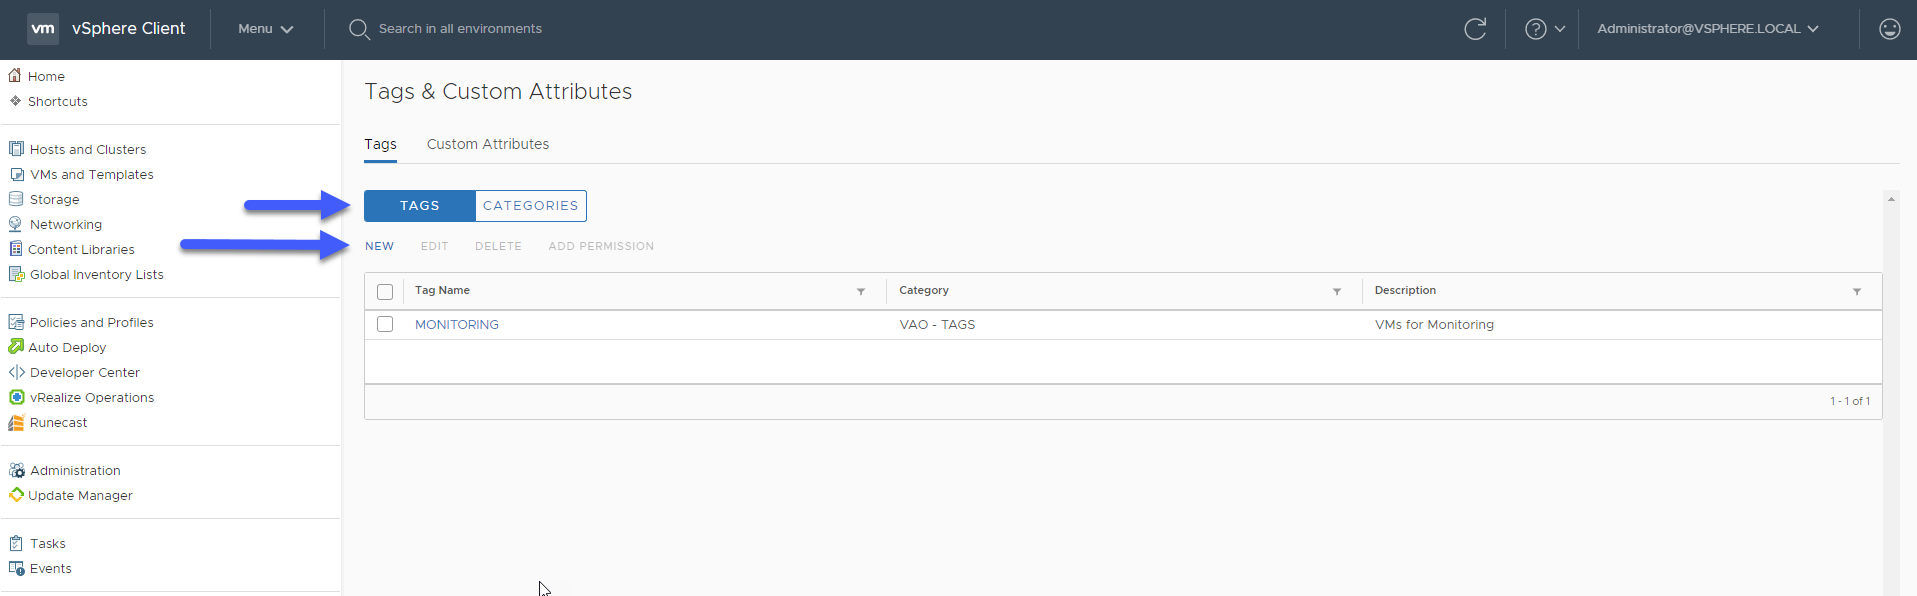
Task: Open the MONITORING tag link
Action: click(457, 325)
